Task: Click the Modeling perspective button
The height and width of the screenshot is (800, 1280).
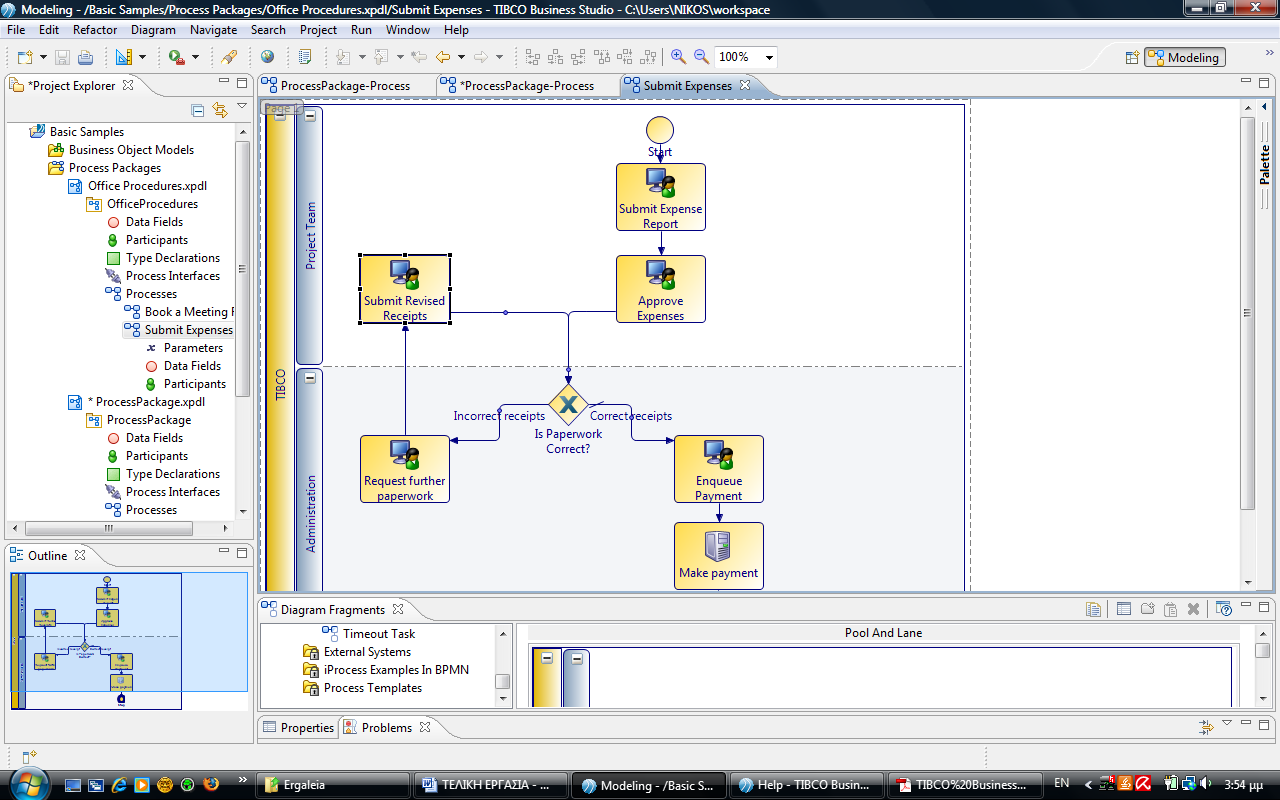Action: click(x=1184, y=58)
